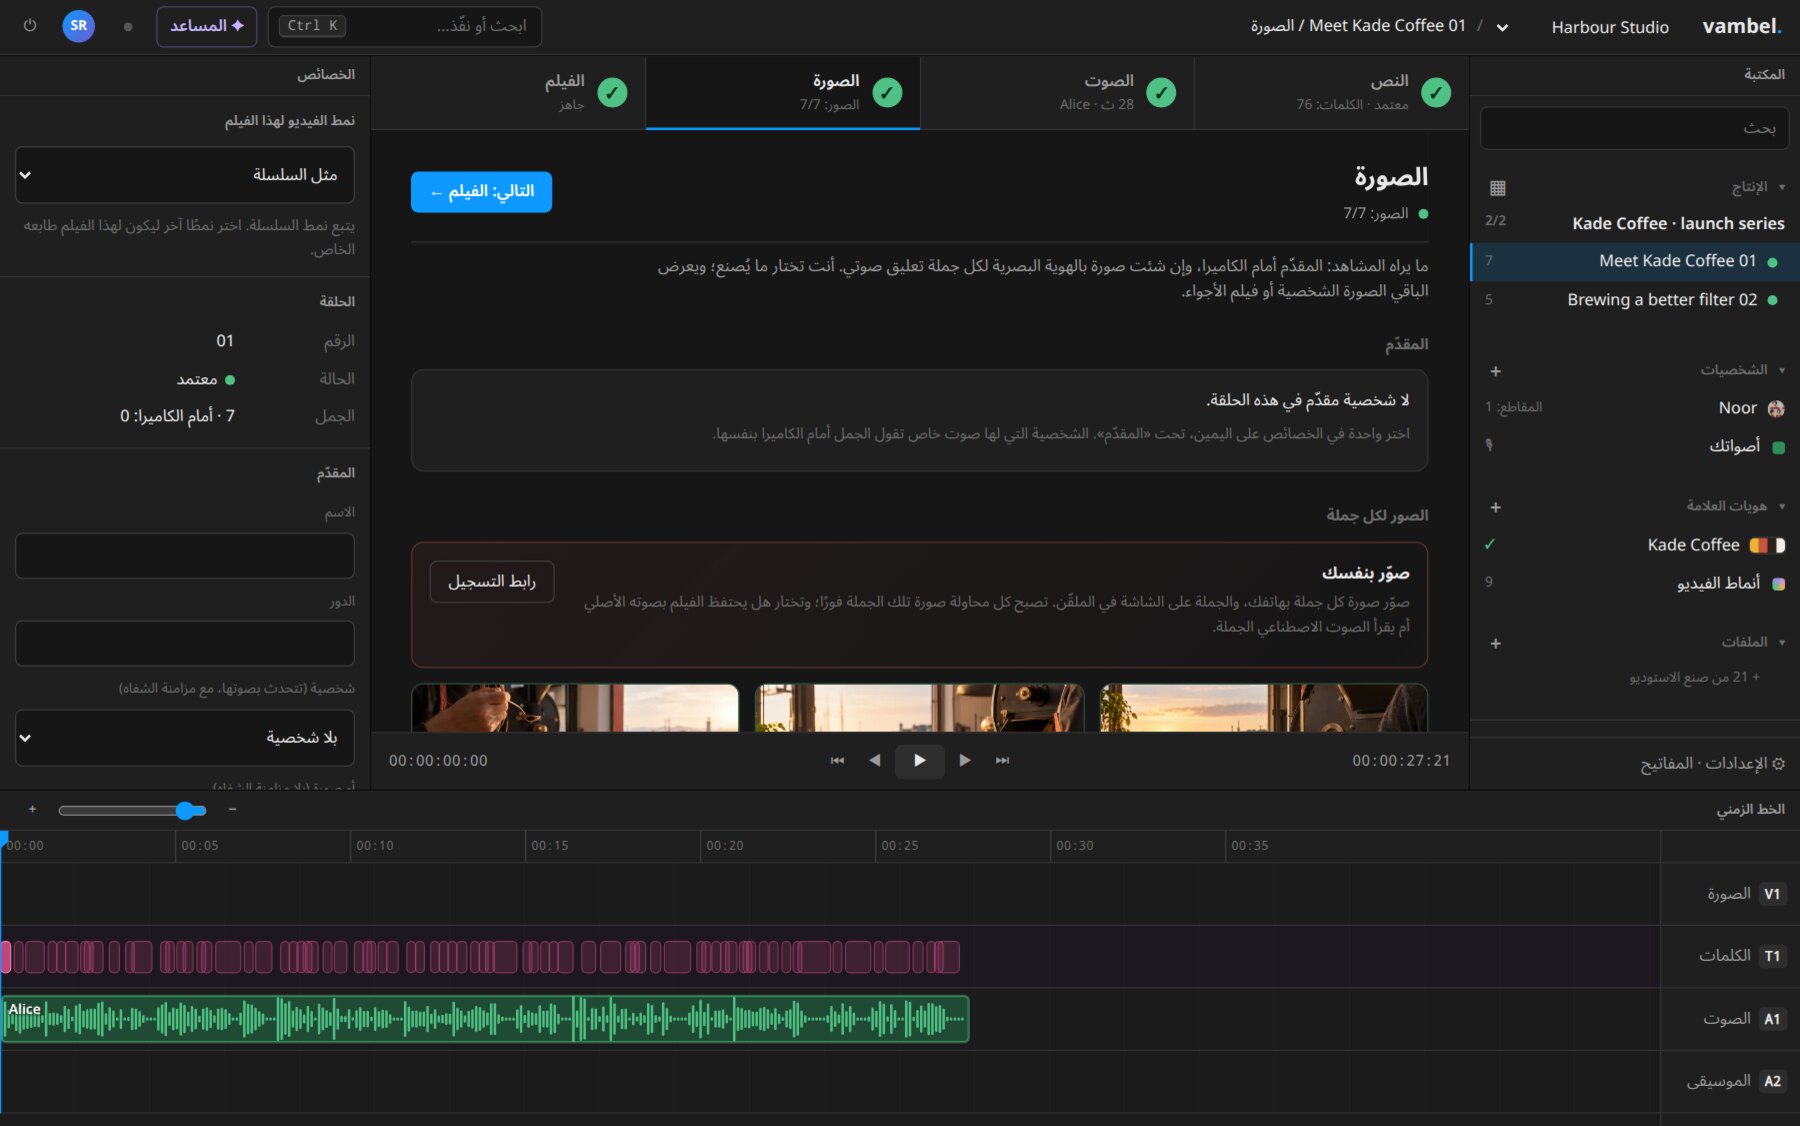Click the status dot in top bar

[128, 27]
